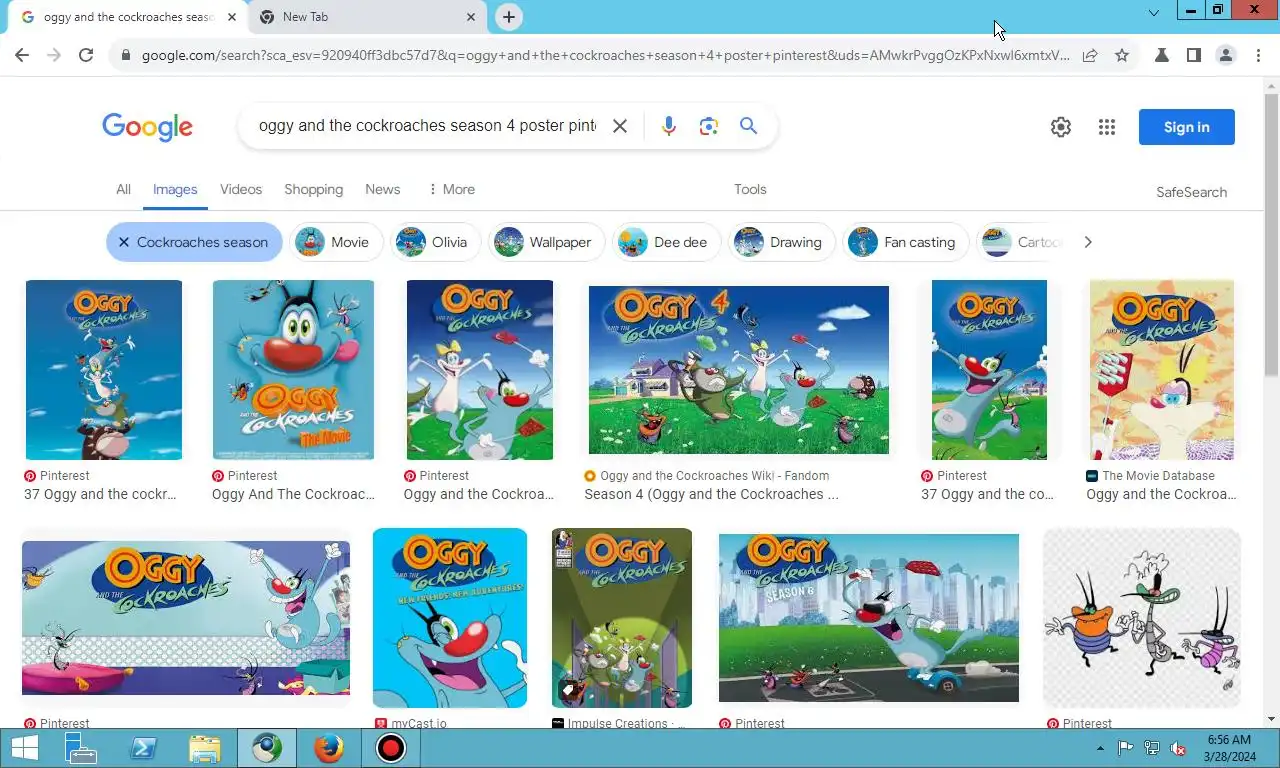Show hidden system tray icons arrow
Image resolution: width=1280 pixels, height=768 pixels.
(x=1101, y=748)
